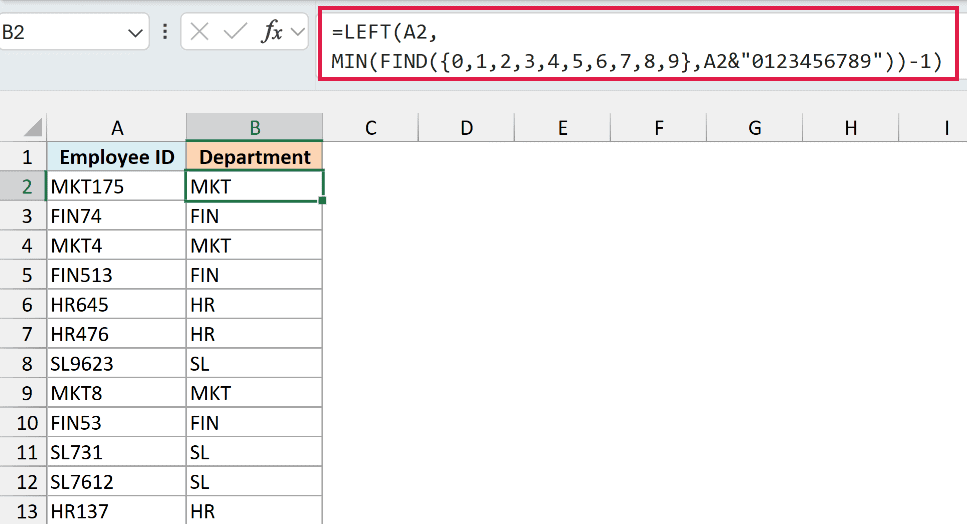Select row 9 header
Image resolution: width=967 pixels, height=524 pixels.
[x=23, y=393]
